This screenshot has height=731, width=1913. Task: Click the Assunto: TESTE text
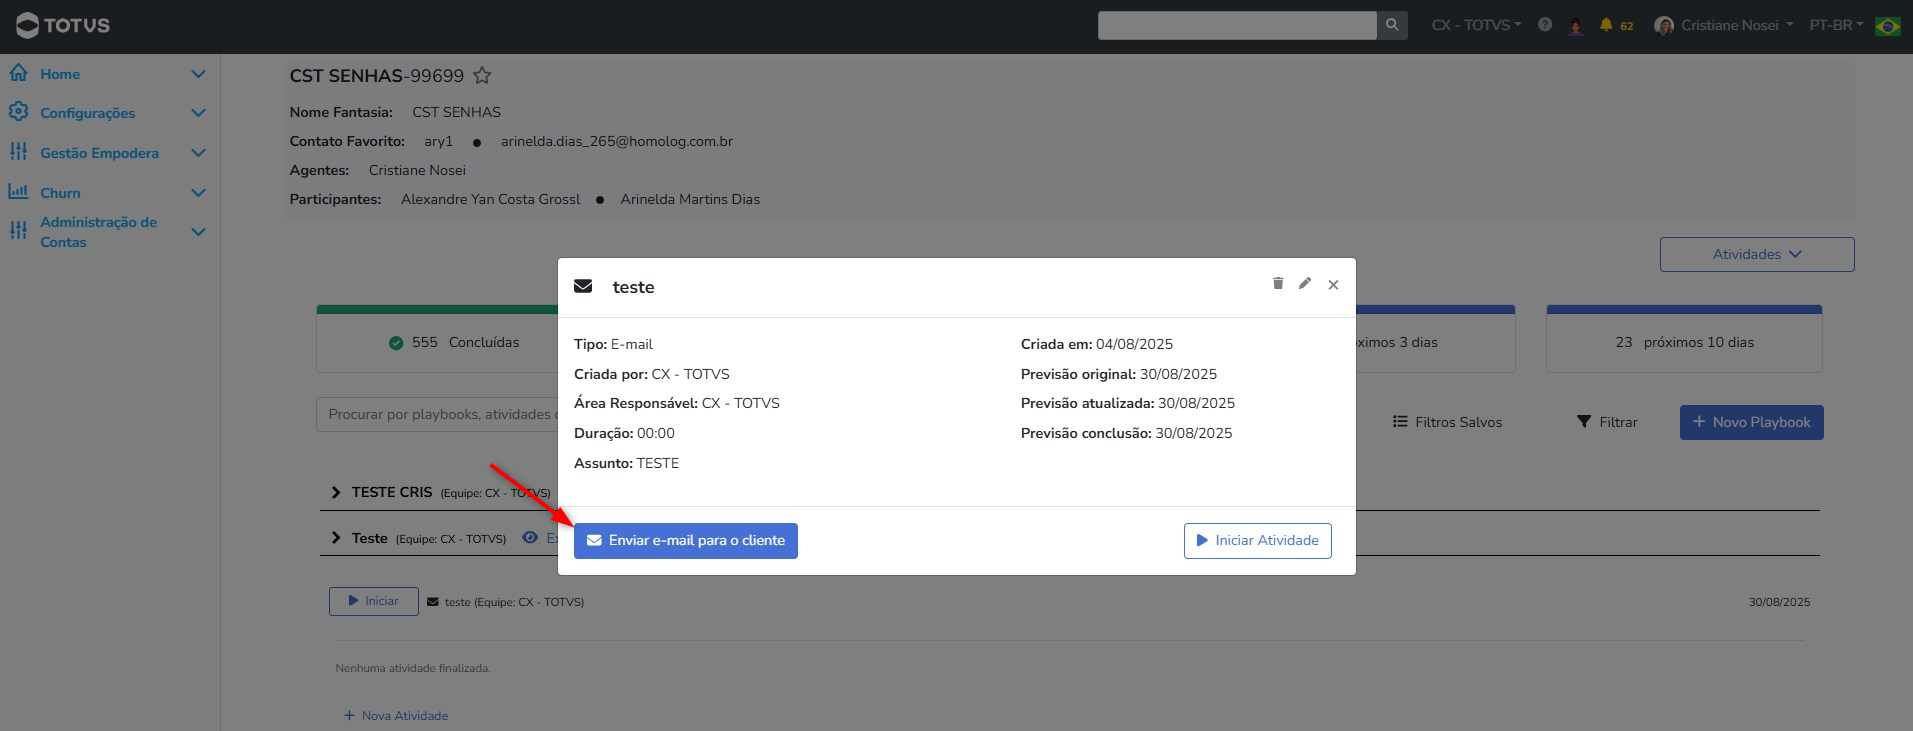click(626, 463)
